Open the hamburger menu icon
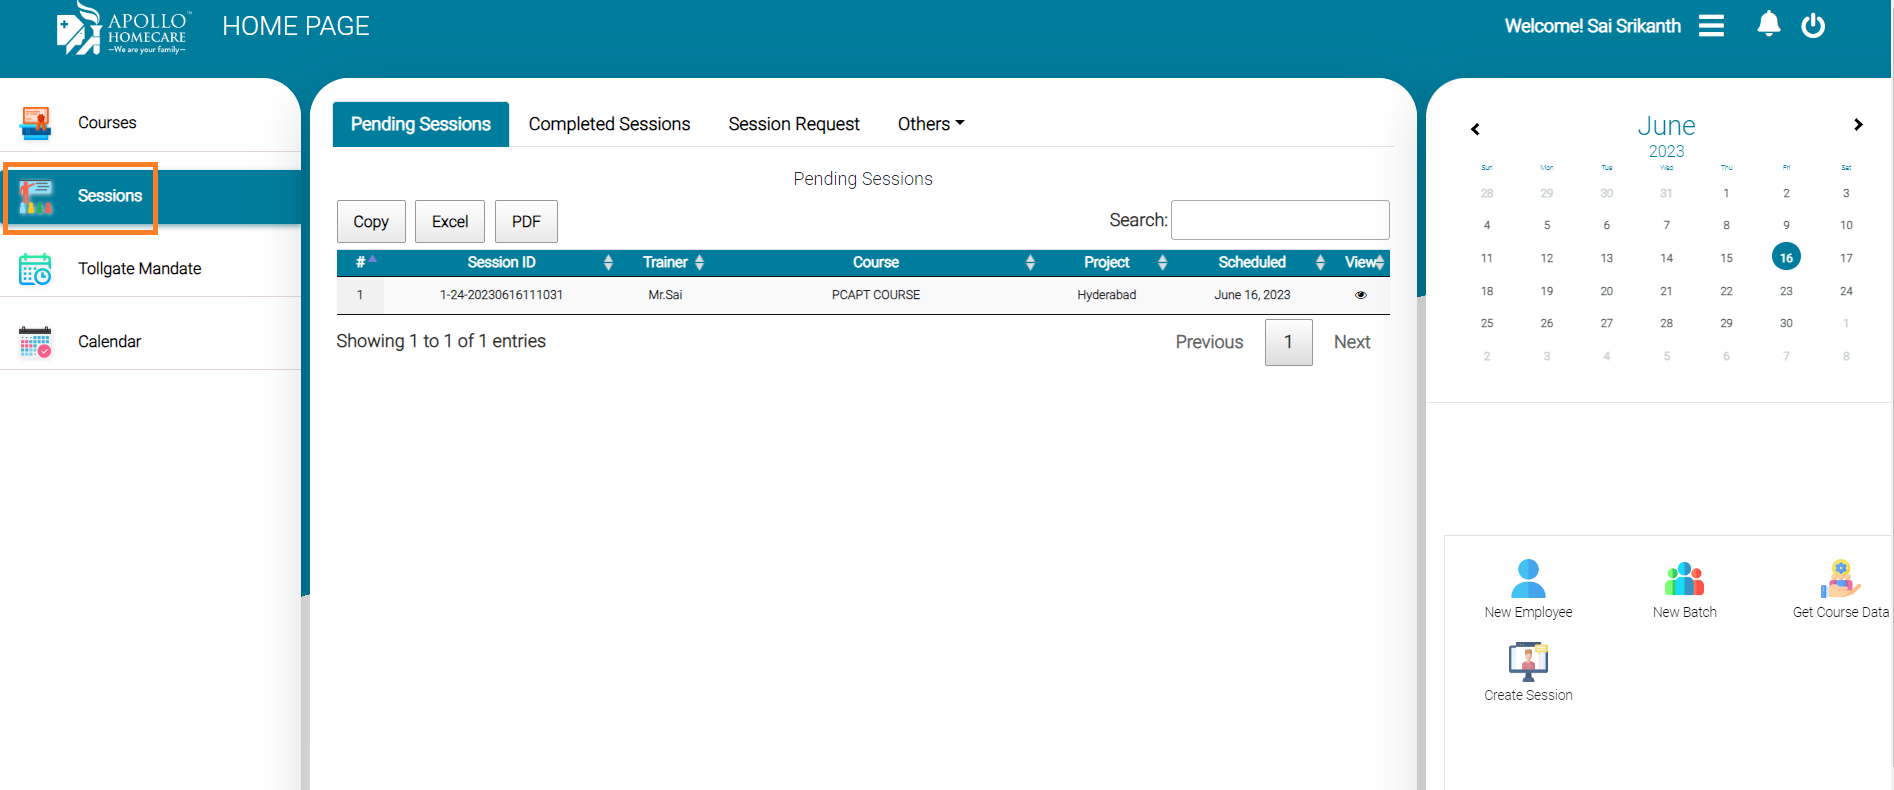1894x790 pixels. pyautogui.click(x=1711, y=26)
